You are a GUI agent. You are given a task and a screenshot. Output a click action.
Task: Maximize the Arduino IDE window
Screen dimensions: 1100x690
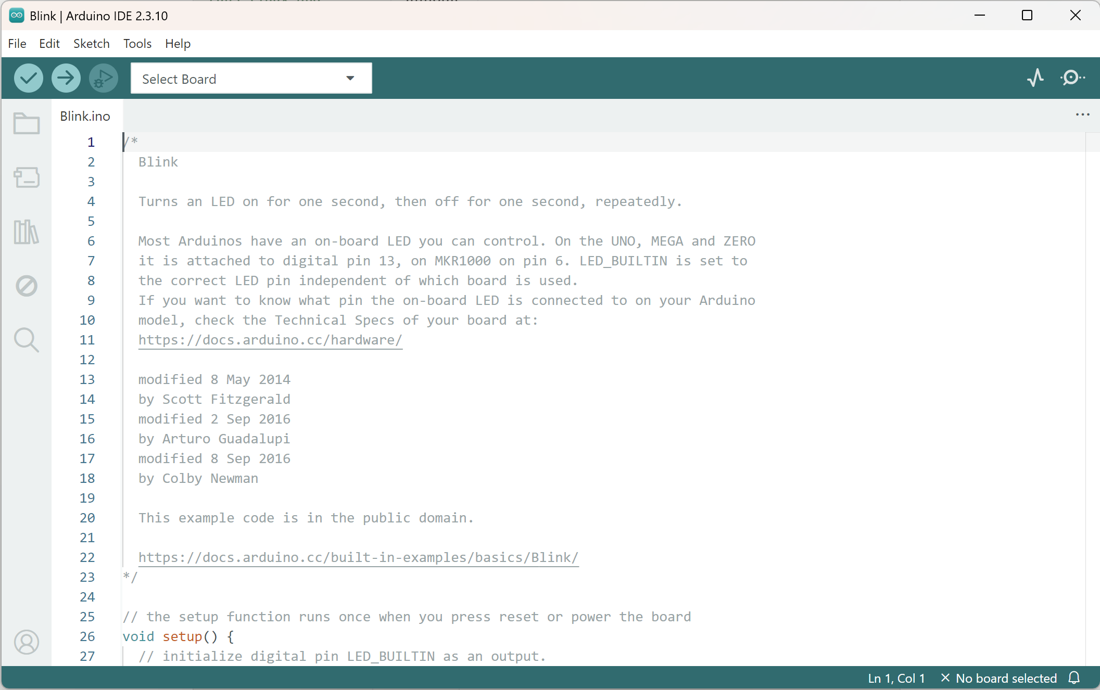click(x=1027, y=15)
